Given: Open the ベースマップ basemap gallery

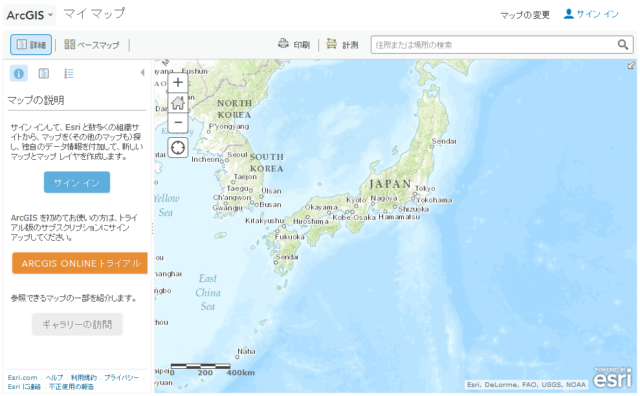Looking at the screenshot, I should [92, 44].
